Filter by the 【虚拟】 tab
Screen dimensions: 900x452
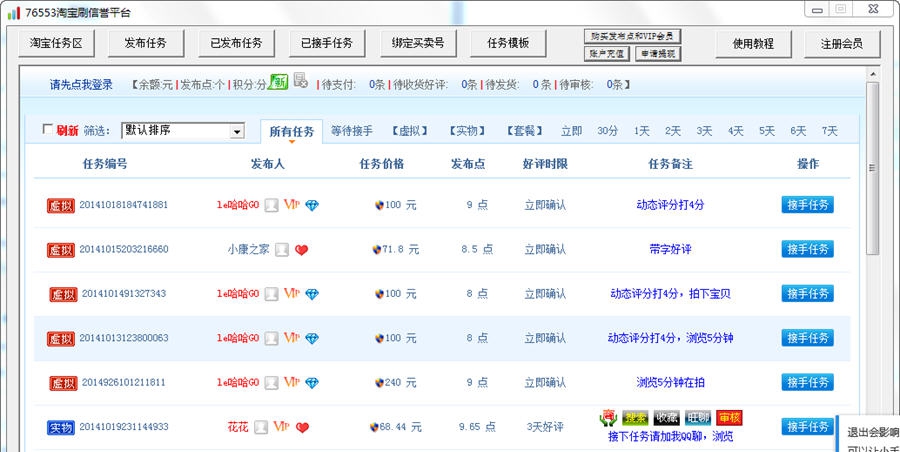point(410,131)
